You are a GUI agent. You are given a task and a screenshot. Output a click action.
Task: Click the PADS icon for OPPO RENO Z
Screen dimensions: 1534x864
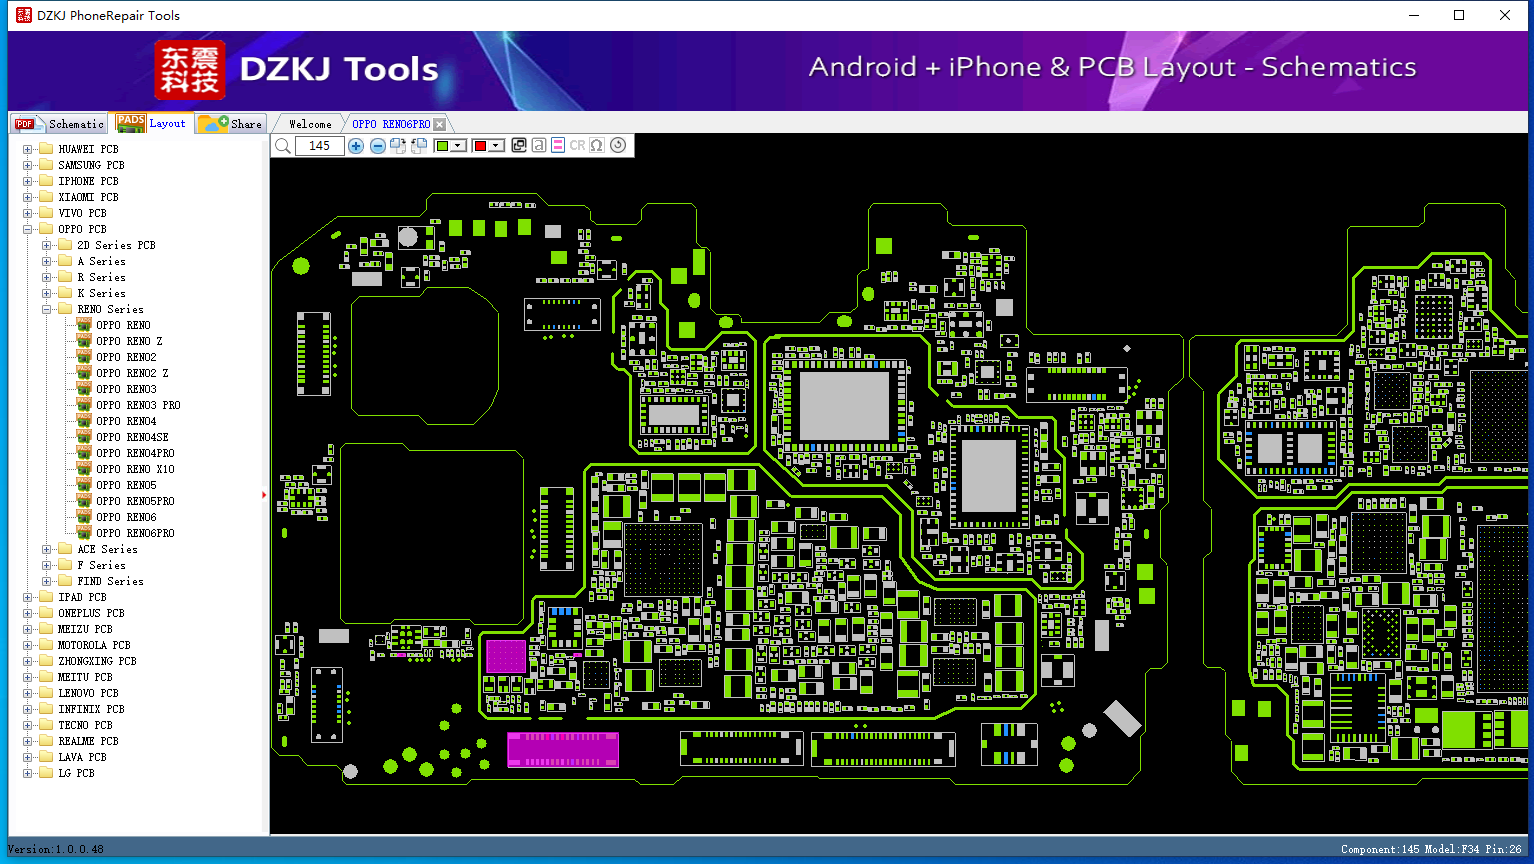pos(84,341)
